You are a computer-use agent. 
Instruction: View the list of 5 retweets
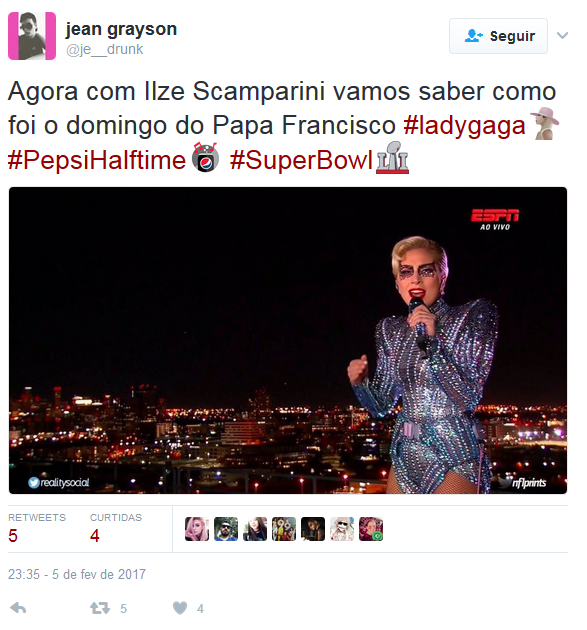37,529
